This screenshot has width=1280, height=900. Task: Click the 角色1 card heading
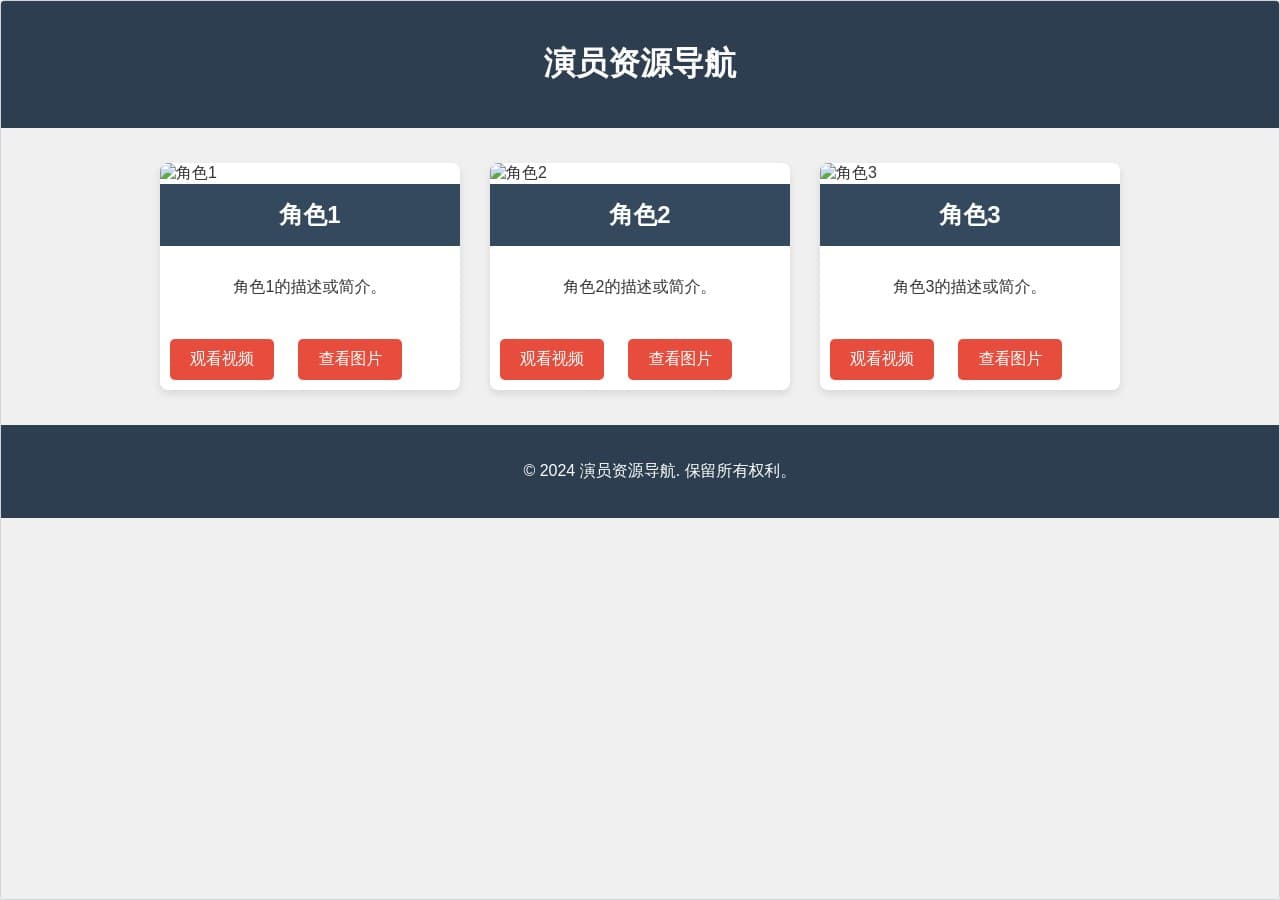point(310,215)
